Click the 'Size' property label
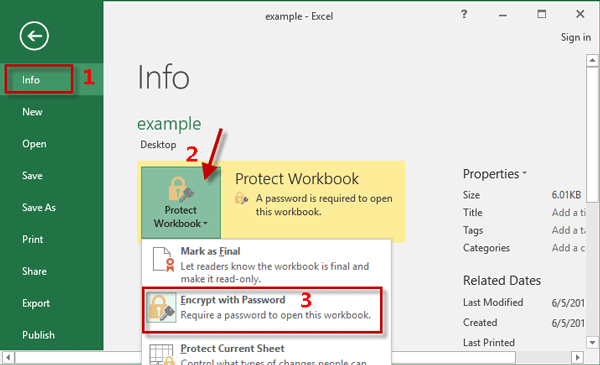Screen dimensions: 600x365 471,195
